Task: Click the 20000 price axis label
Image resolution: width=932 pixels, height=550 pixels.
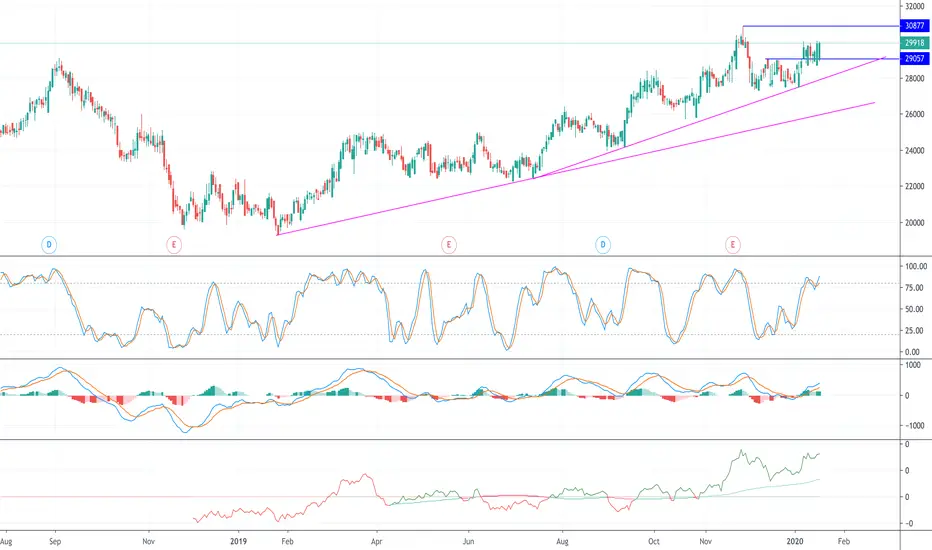Action: point(914,223)
